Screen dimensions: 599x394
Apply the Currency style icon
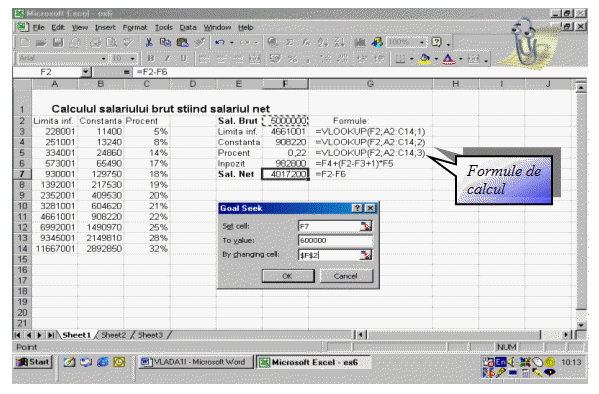coord(275,59)
